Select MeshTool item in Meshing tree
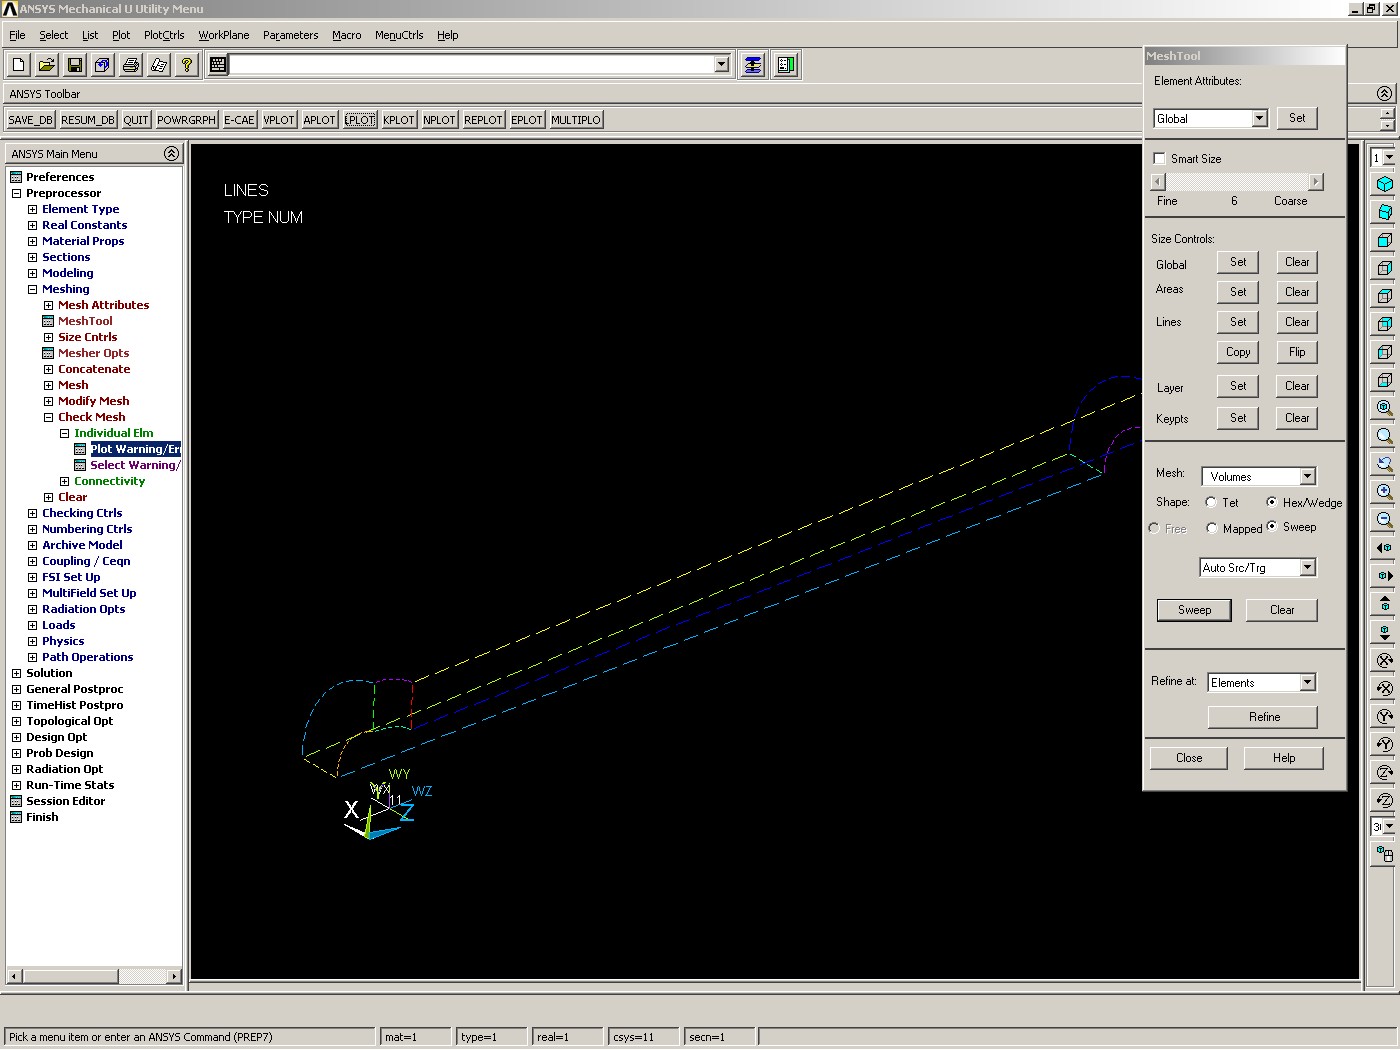1400x1050 pixels. [85, 321]
